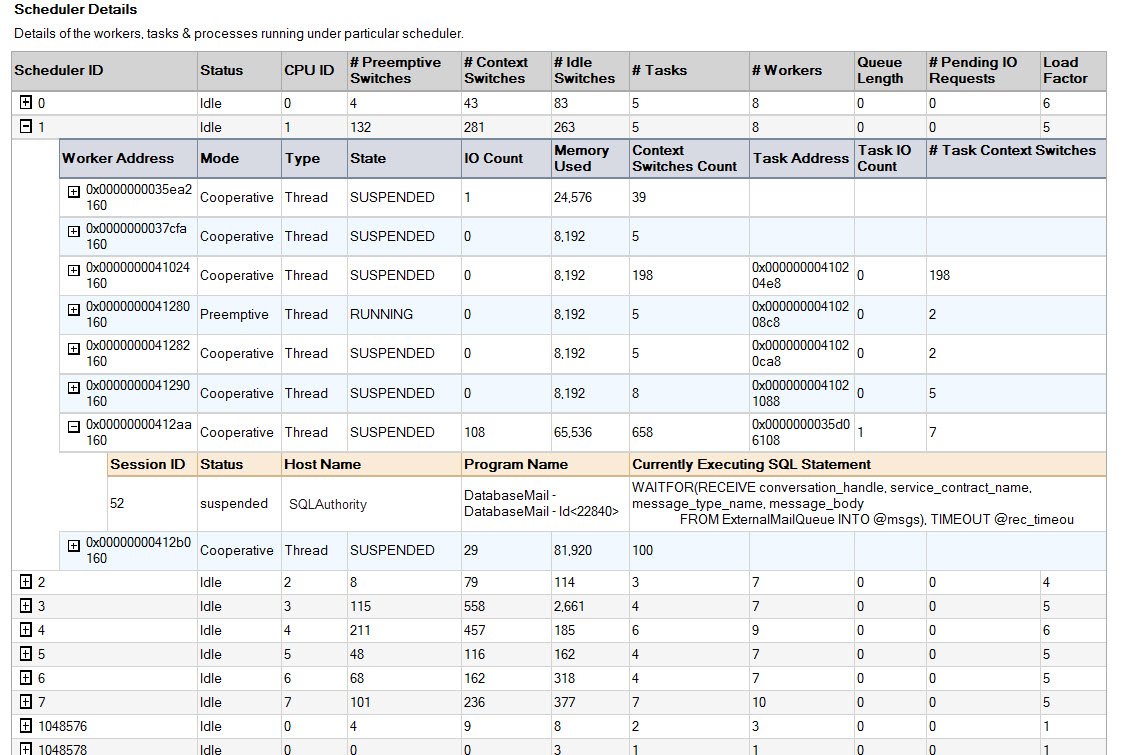1138x755 pixels.
Task: Collapse worker 0x00000000412aa details
Action: click(x=73, y=427)
